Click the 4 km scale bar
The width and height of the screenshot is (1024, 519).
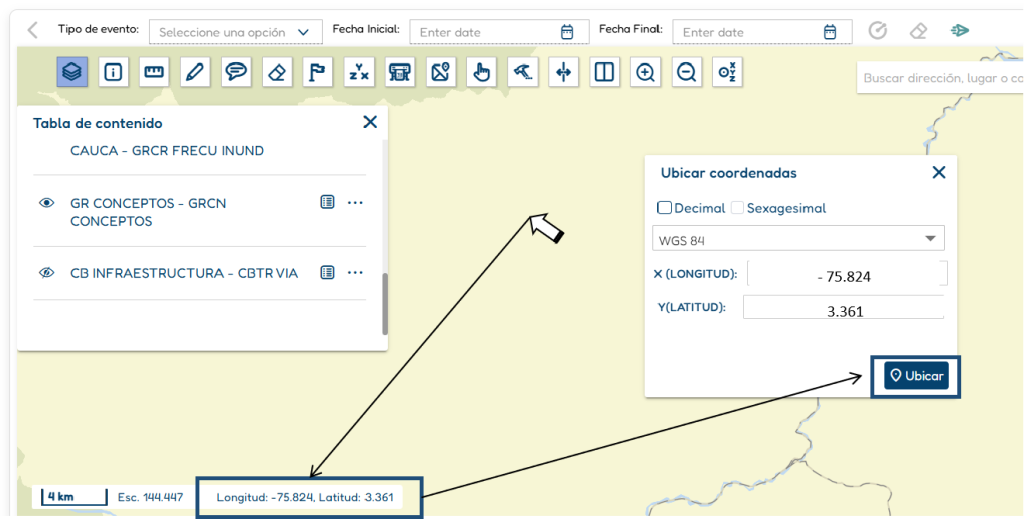pyautogui.click(x=74, y=497)
